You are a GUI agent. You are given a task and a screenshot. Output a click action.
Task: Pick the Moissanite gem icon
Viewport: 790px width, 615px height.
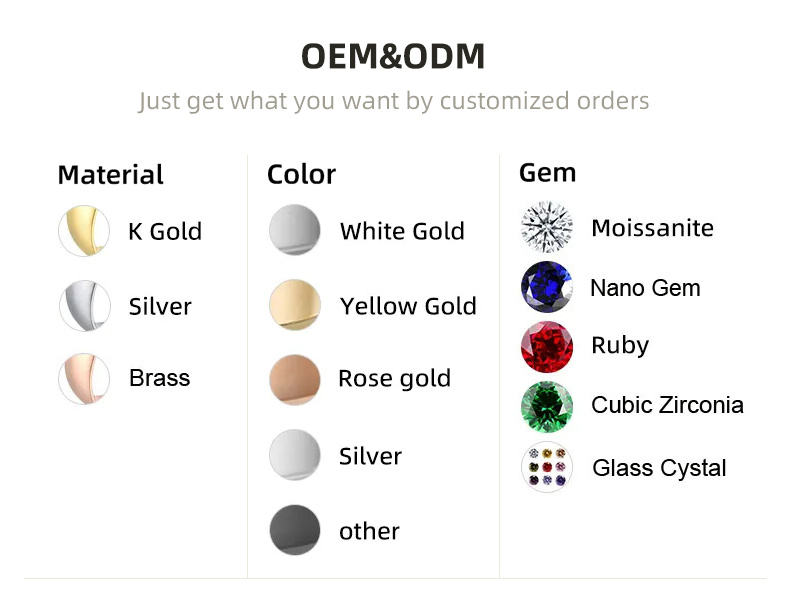(547, 227)
